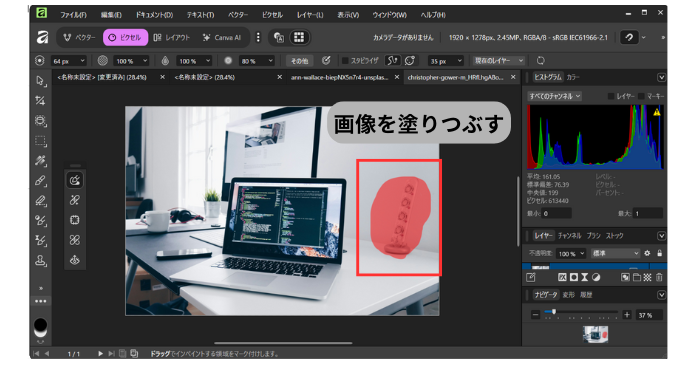Viewport: 698px width, 365px height.
Task: Expand the histogram panel options menu
Action: pyautogui.click(x=661, y=77)
